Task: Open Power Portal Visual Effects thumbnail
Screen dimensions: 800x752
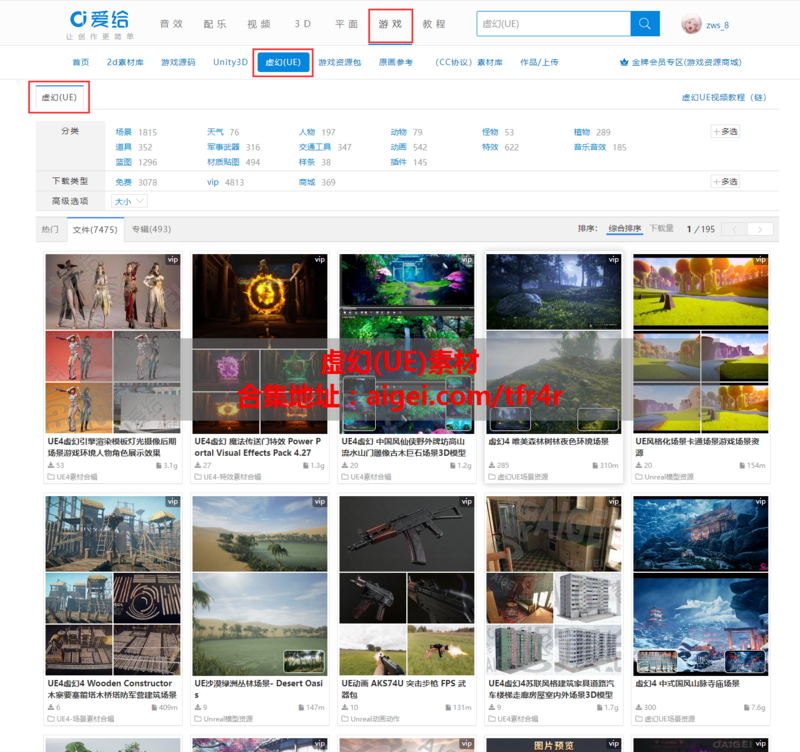Action: tap(260, 343)
